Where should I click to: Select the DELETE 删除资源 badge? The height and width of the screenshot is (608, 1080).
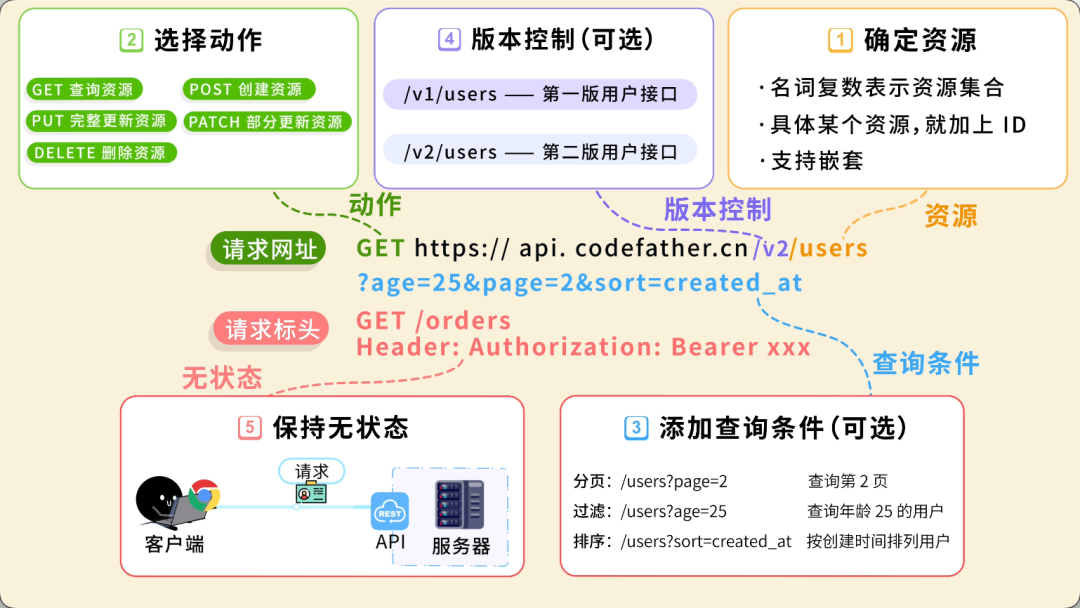pos(101,153)
